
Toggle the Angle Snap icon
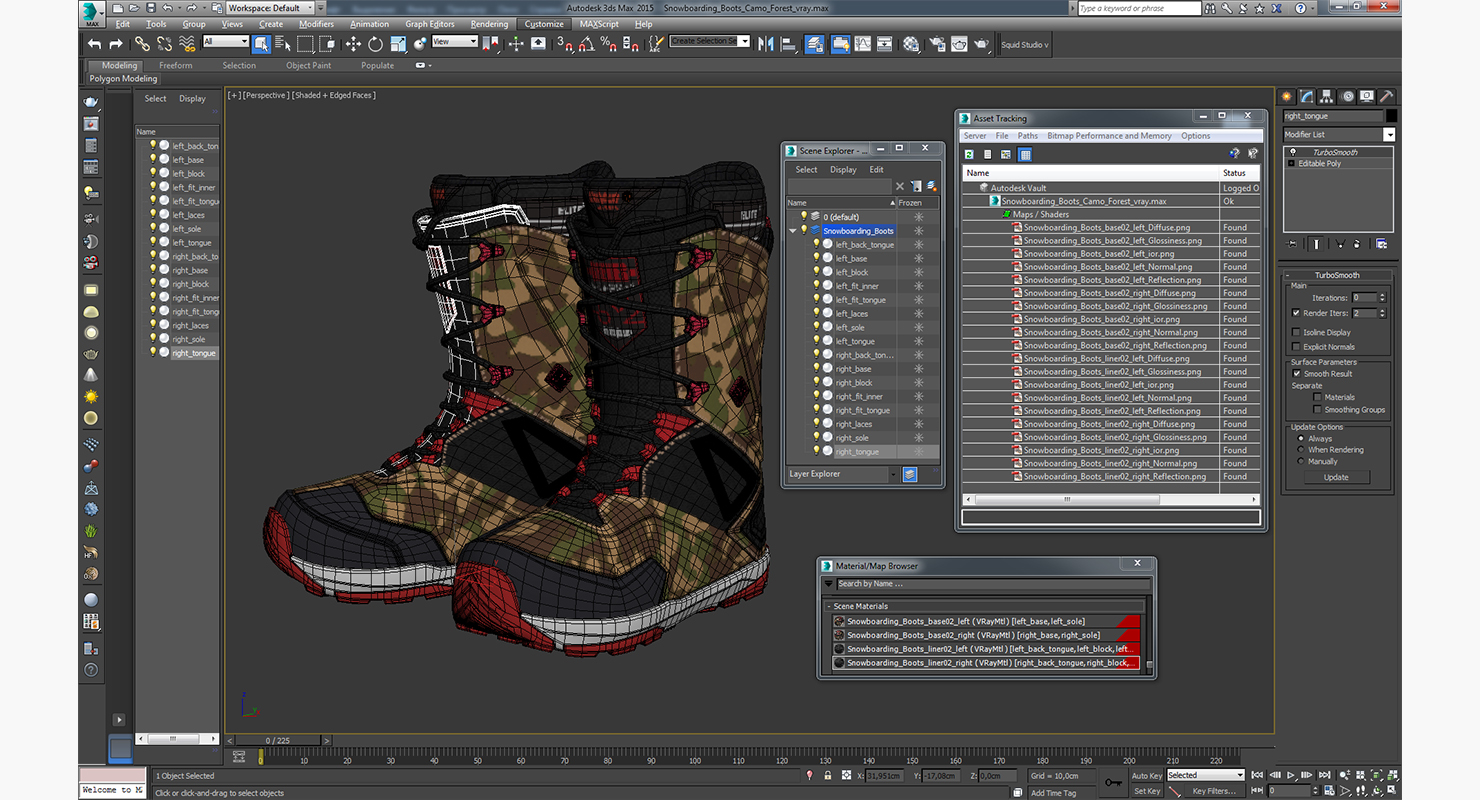pyautogui.click(x=586, y=44)
